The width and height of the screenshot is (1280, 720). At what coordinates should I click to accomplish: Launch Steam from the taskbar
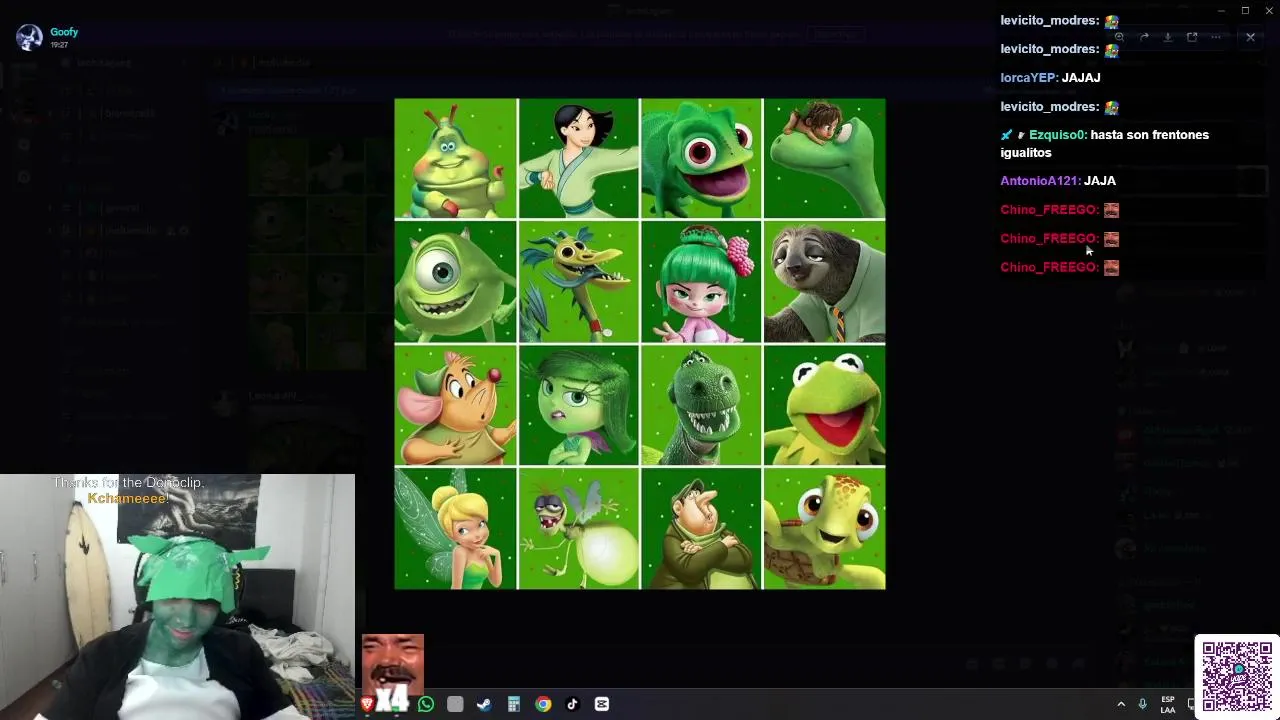pos(484,704)
